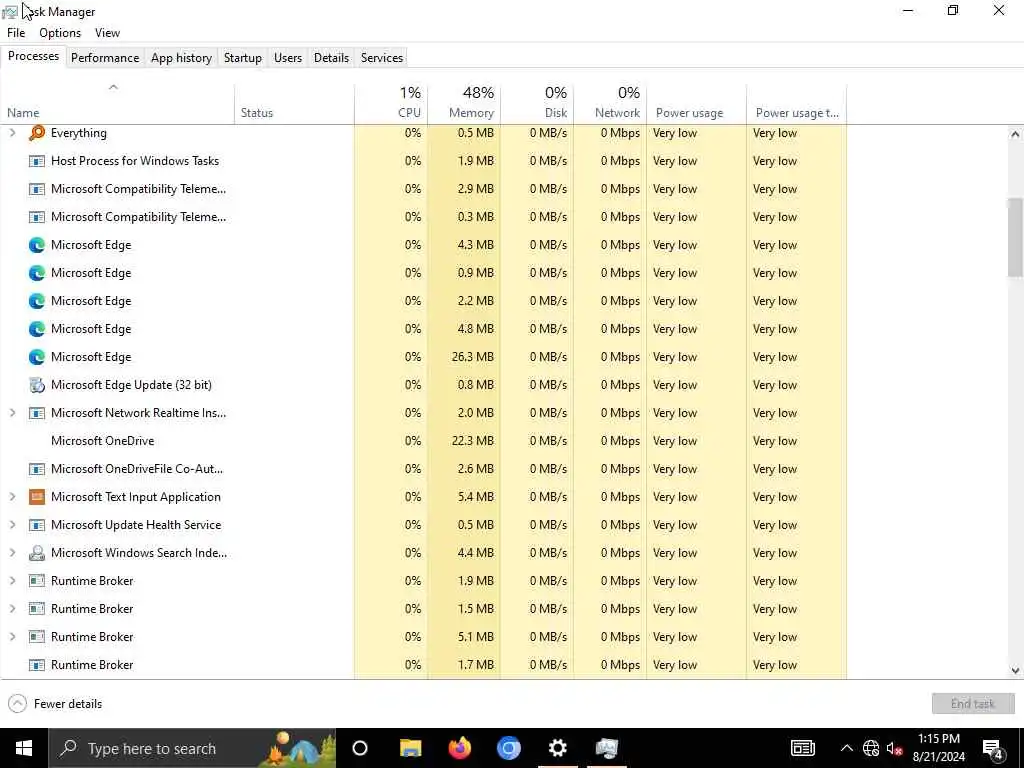Switch to the Users tab
This screenshot has width=1024, height=768.
pos(288,57)
